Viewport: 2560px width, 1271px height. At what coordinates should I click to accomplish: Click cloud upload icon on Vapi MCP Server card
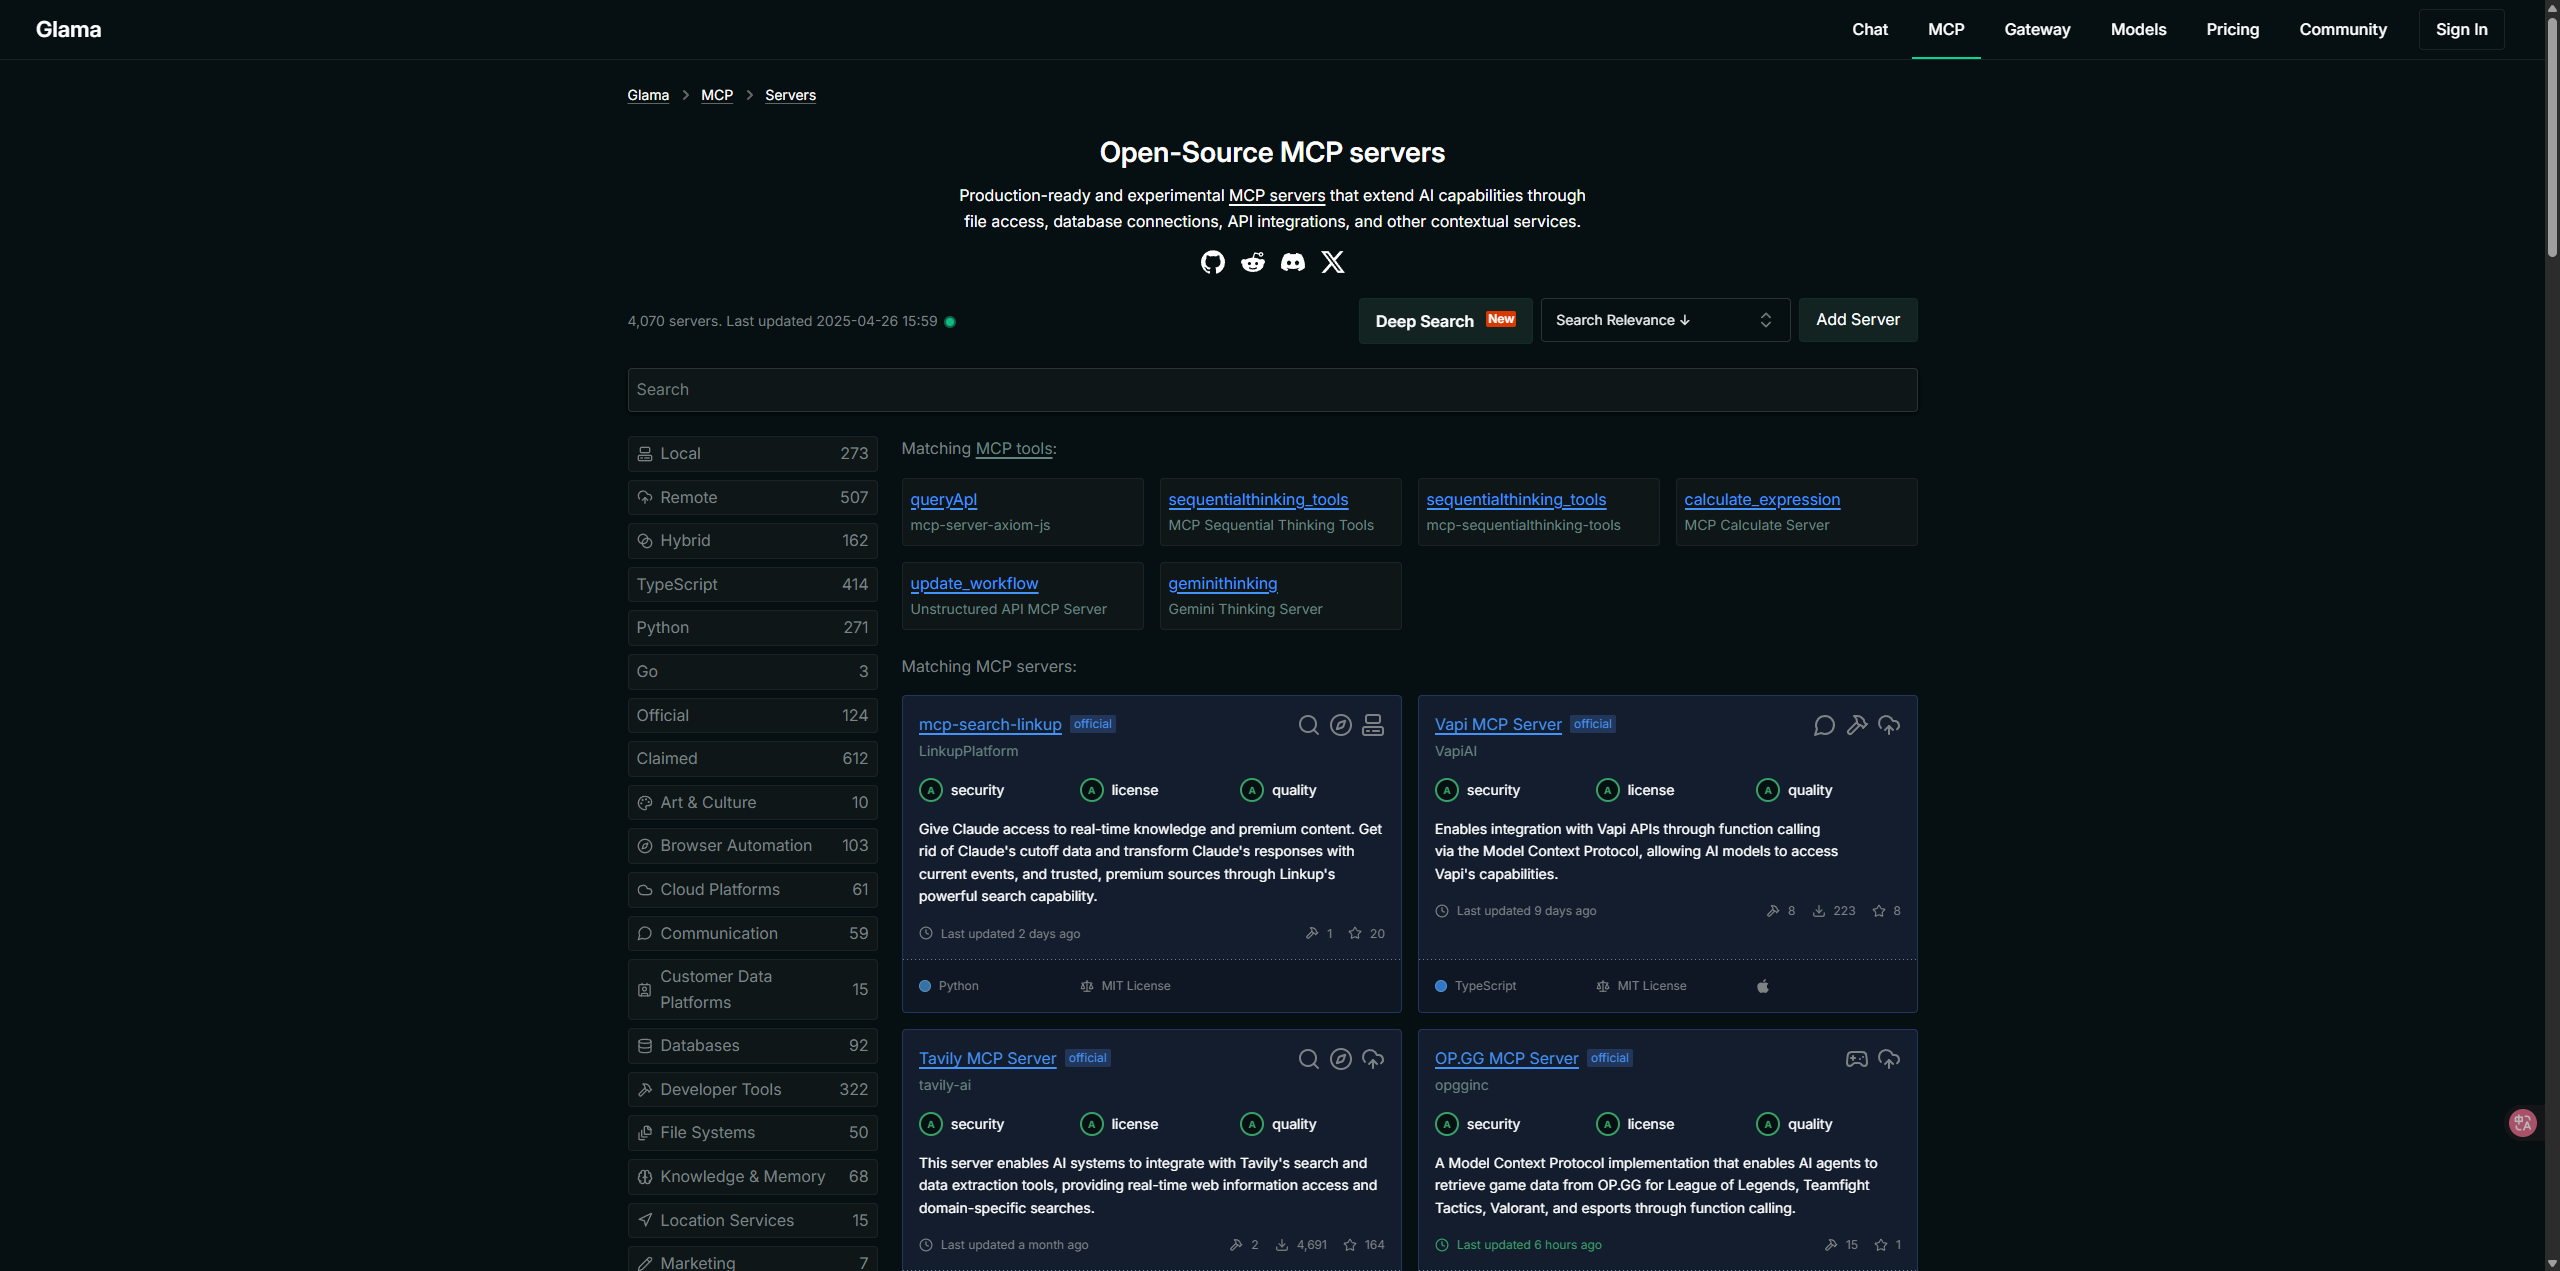coord(1888,725)
